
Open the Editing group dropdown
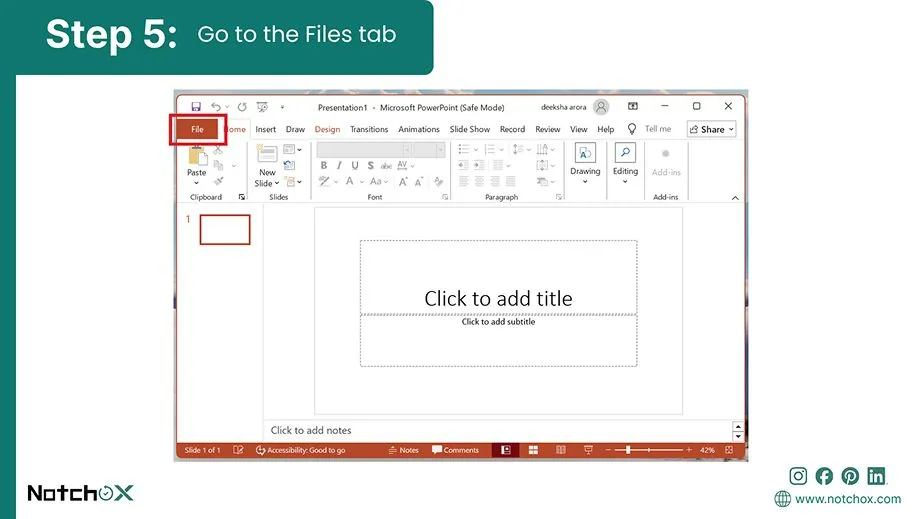click(x=625, y=164)
